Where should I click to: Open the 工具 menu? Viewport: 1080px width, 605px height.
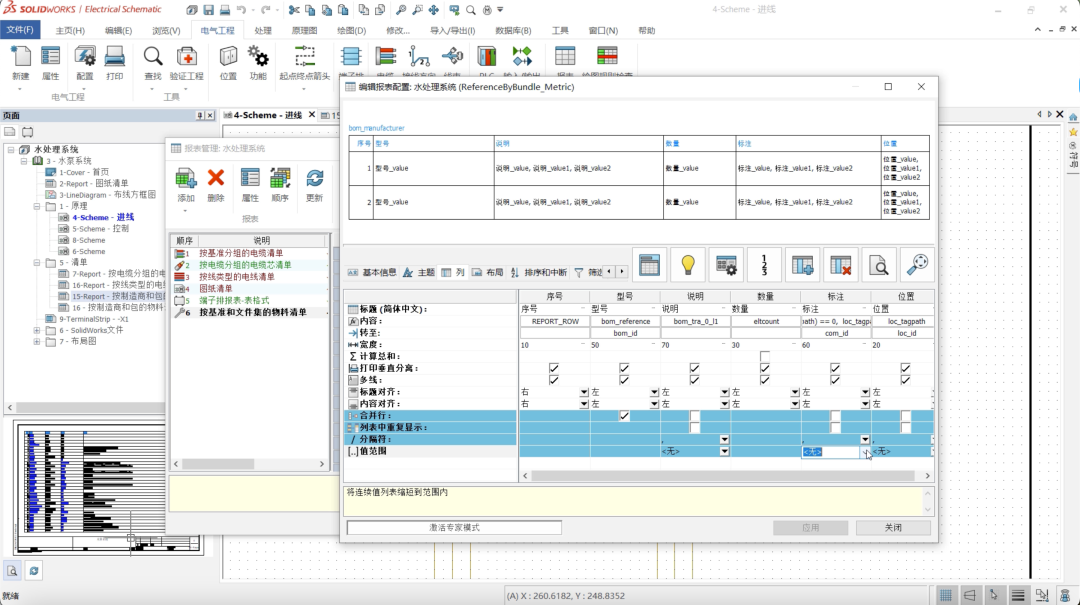coord(561,29)
